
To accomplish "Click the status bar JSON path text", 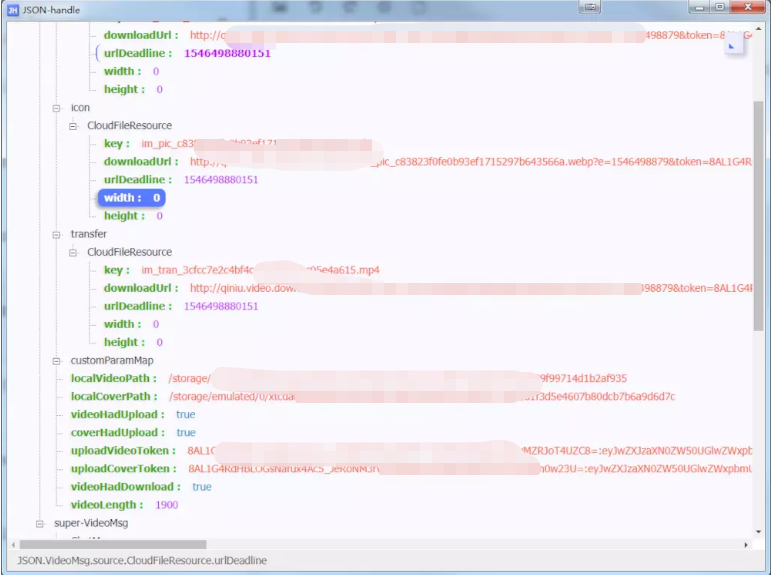I will tap(142, 561).
